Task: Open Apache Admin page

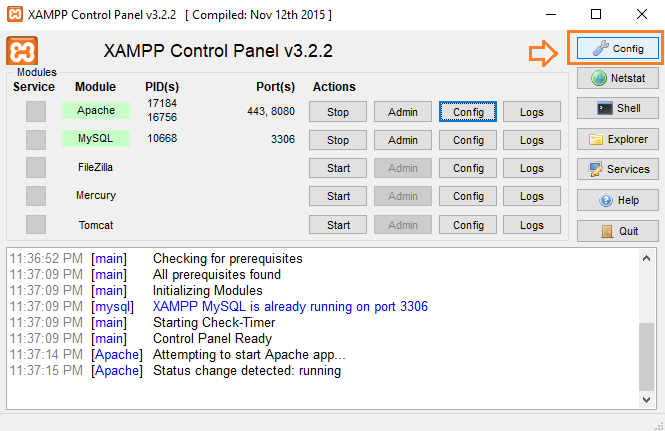Action: (402, 112)
